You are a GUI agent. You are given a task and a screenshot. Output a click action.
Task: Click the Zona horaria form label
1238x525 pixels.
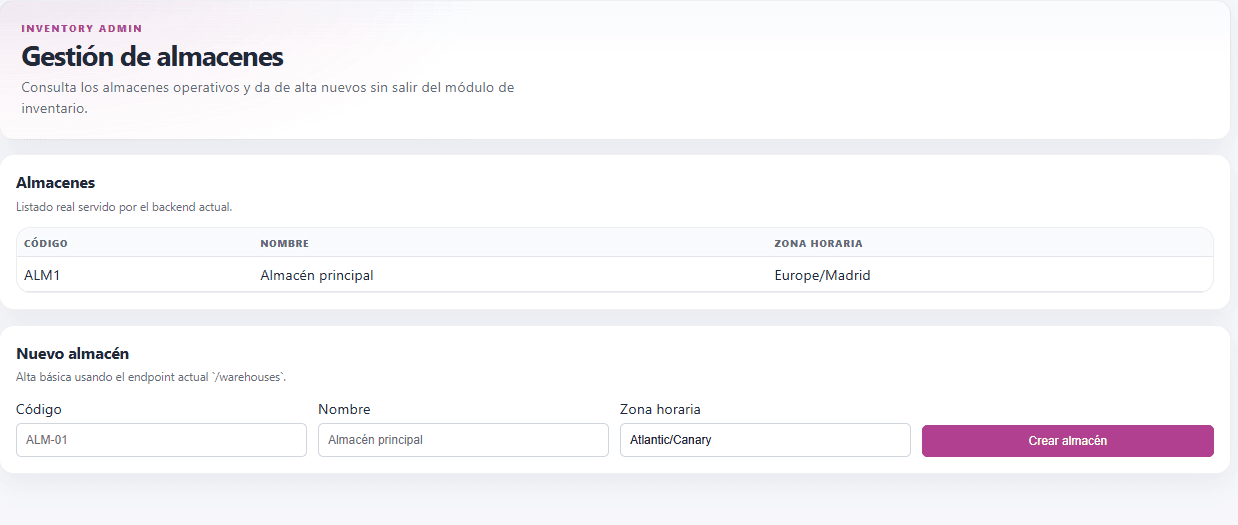tap(660, 410)
